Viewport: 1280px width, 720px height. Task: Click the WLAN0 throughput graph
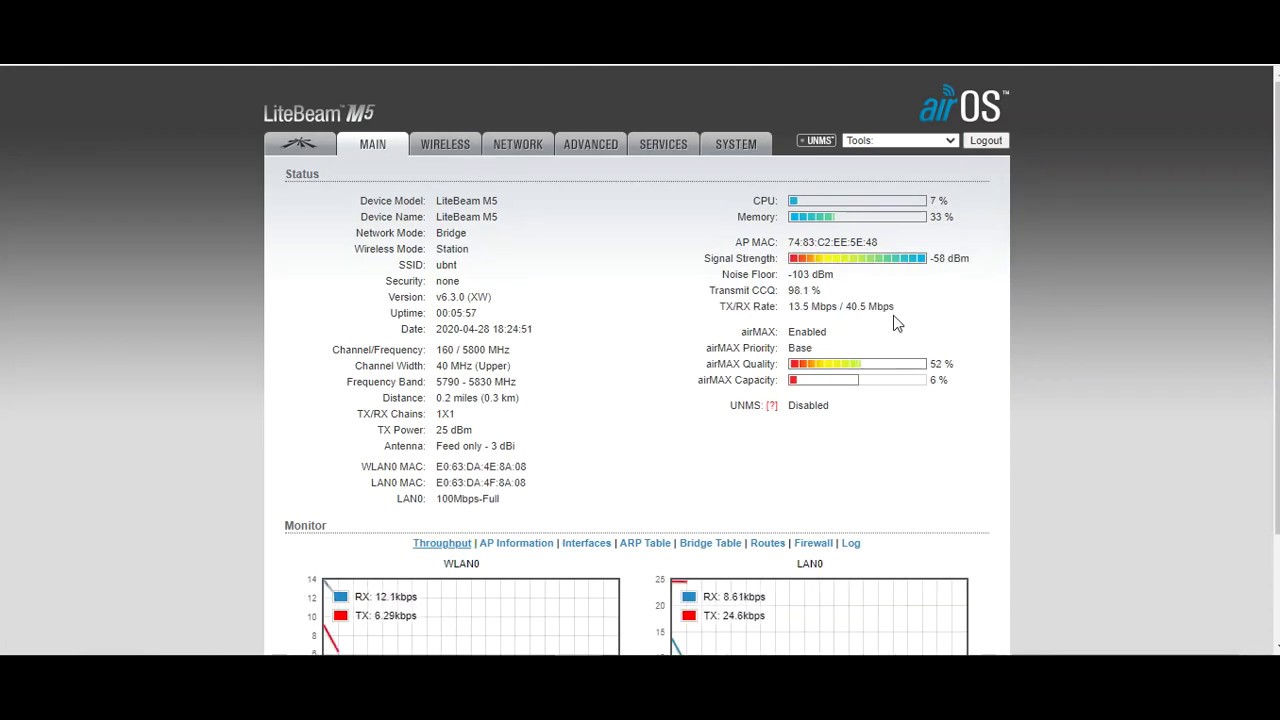470,617
